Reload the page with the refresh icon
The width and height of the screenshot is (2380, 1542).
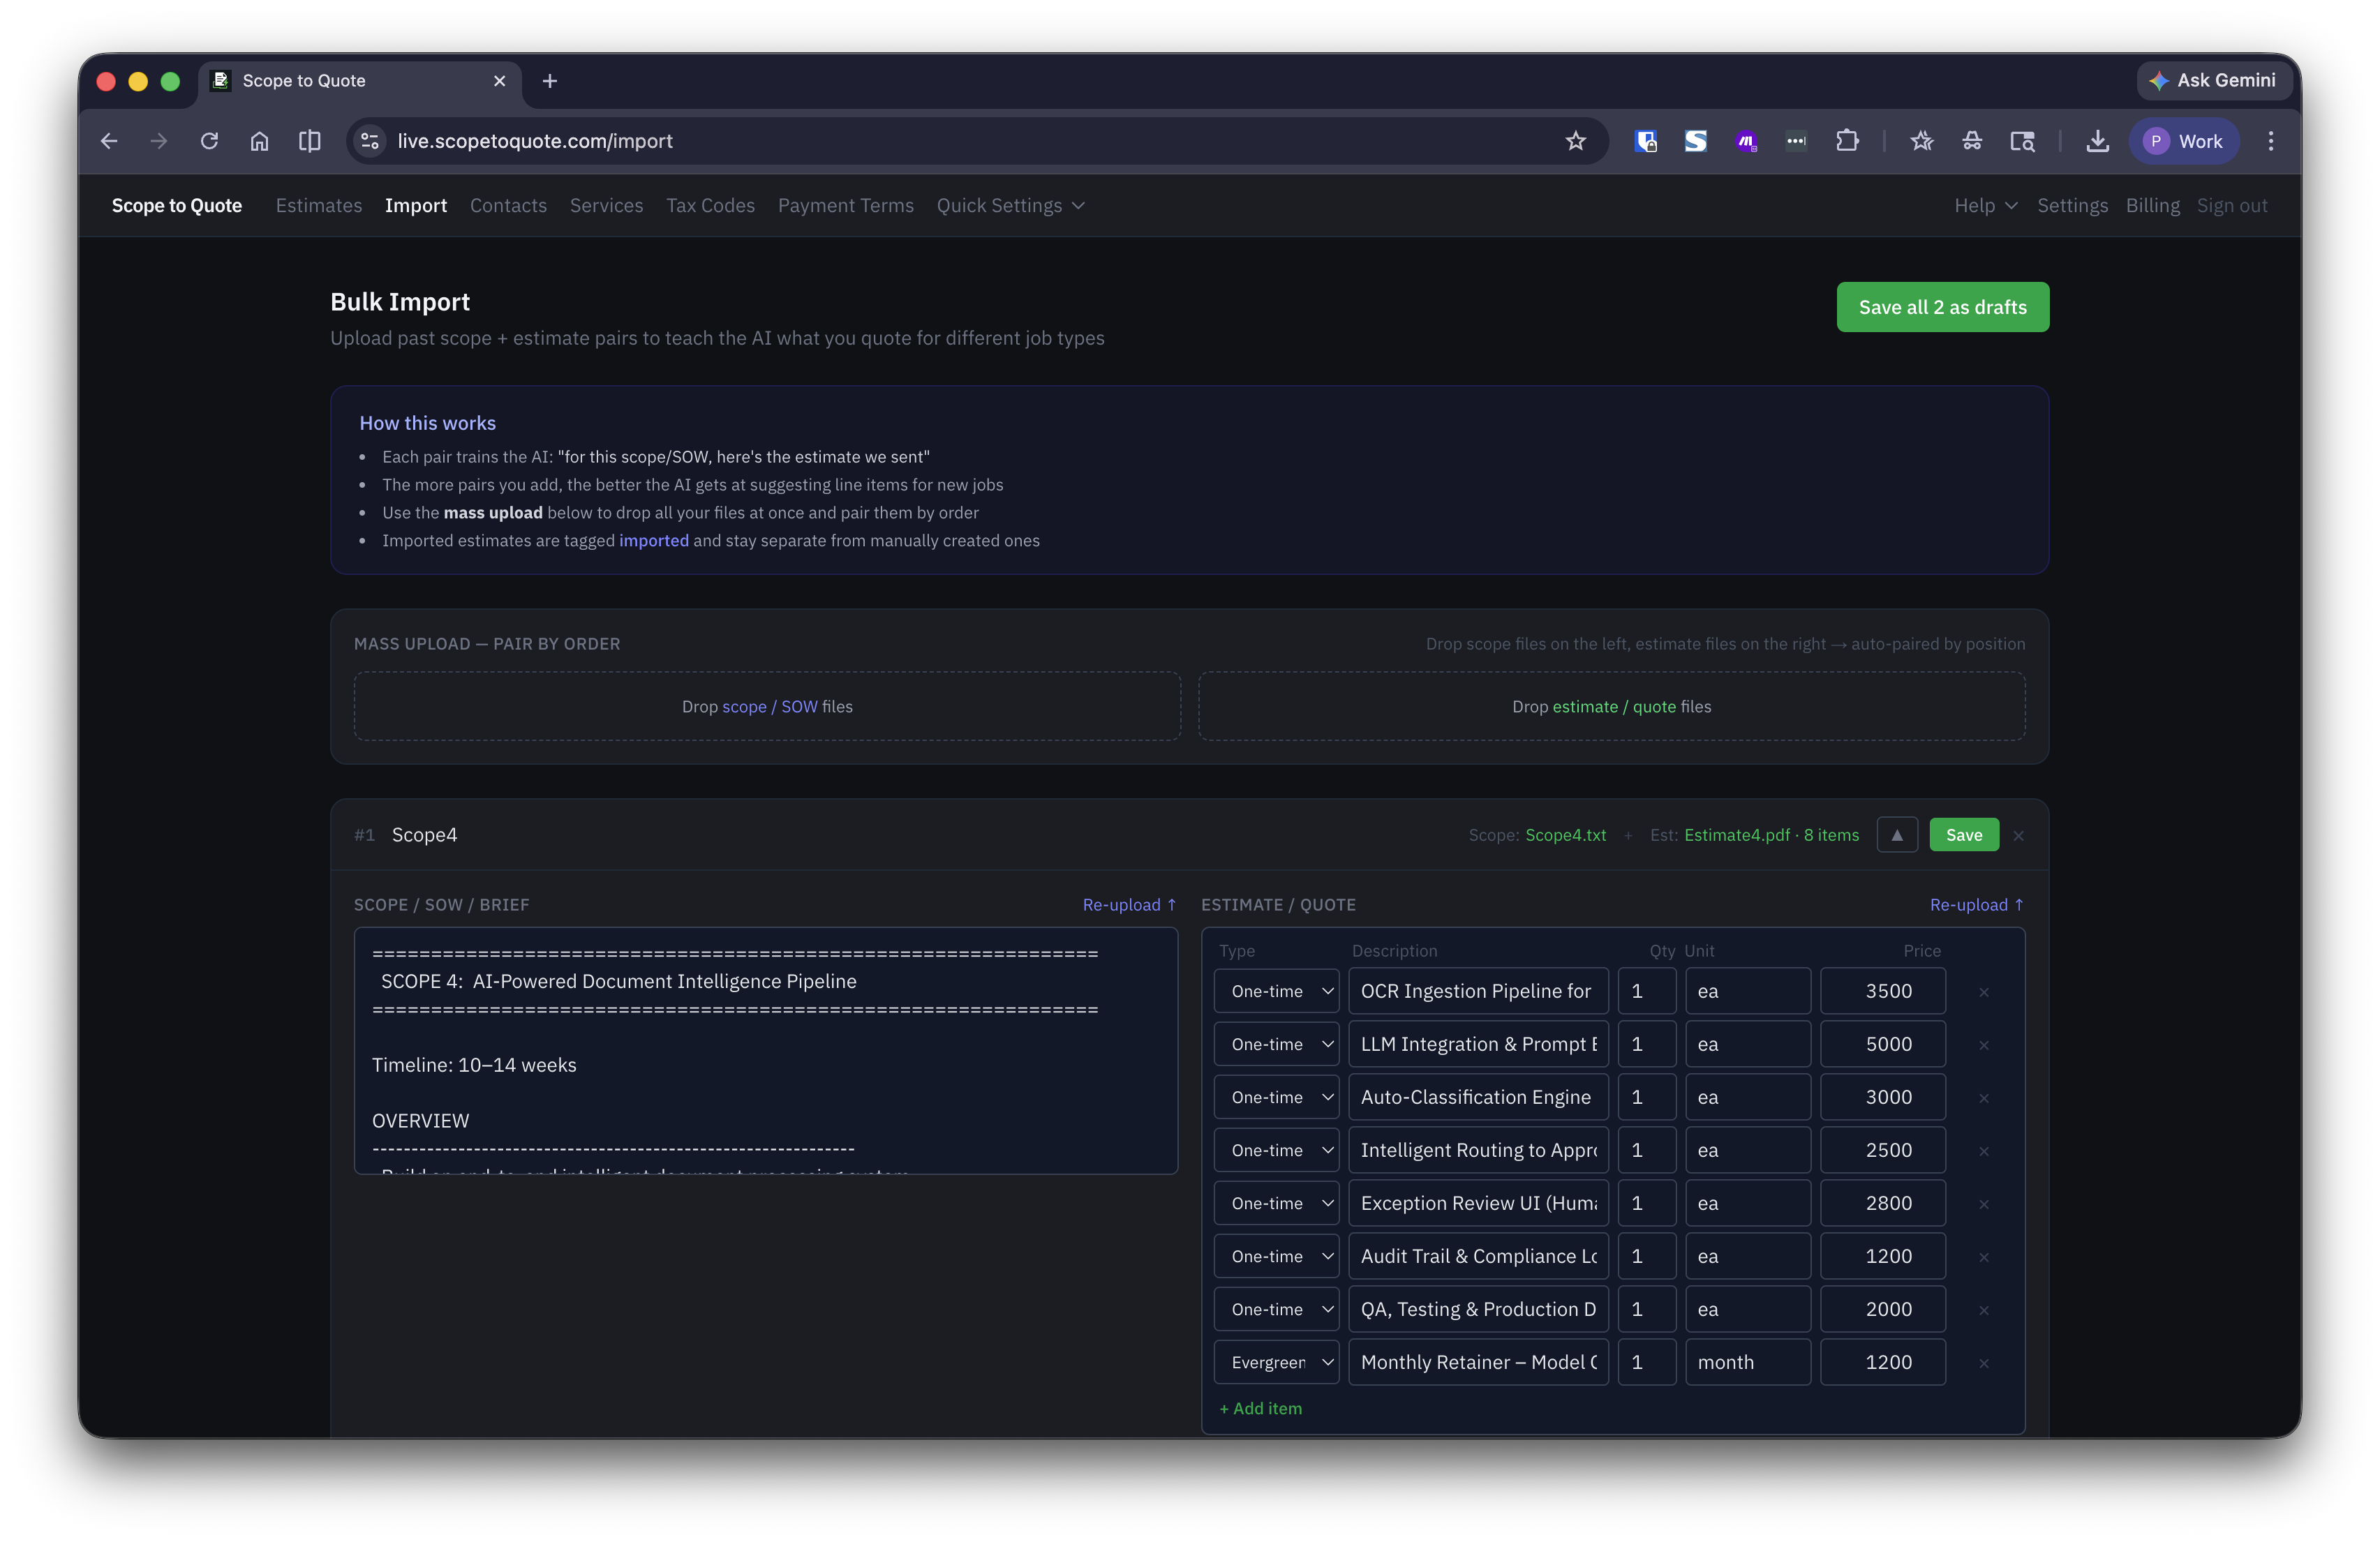(209, 141)
